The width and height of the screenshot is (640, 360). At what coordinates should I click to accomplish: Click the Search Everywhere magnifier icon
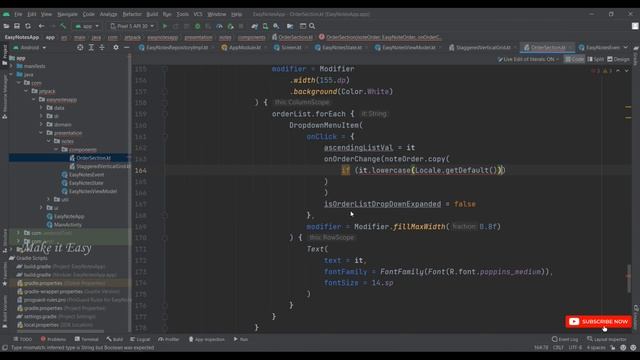point(312,26)
